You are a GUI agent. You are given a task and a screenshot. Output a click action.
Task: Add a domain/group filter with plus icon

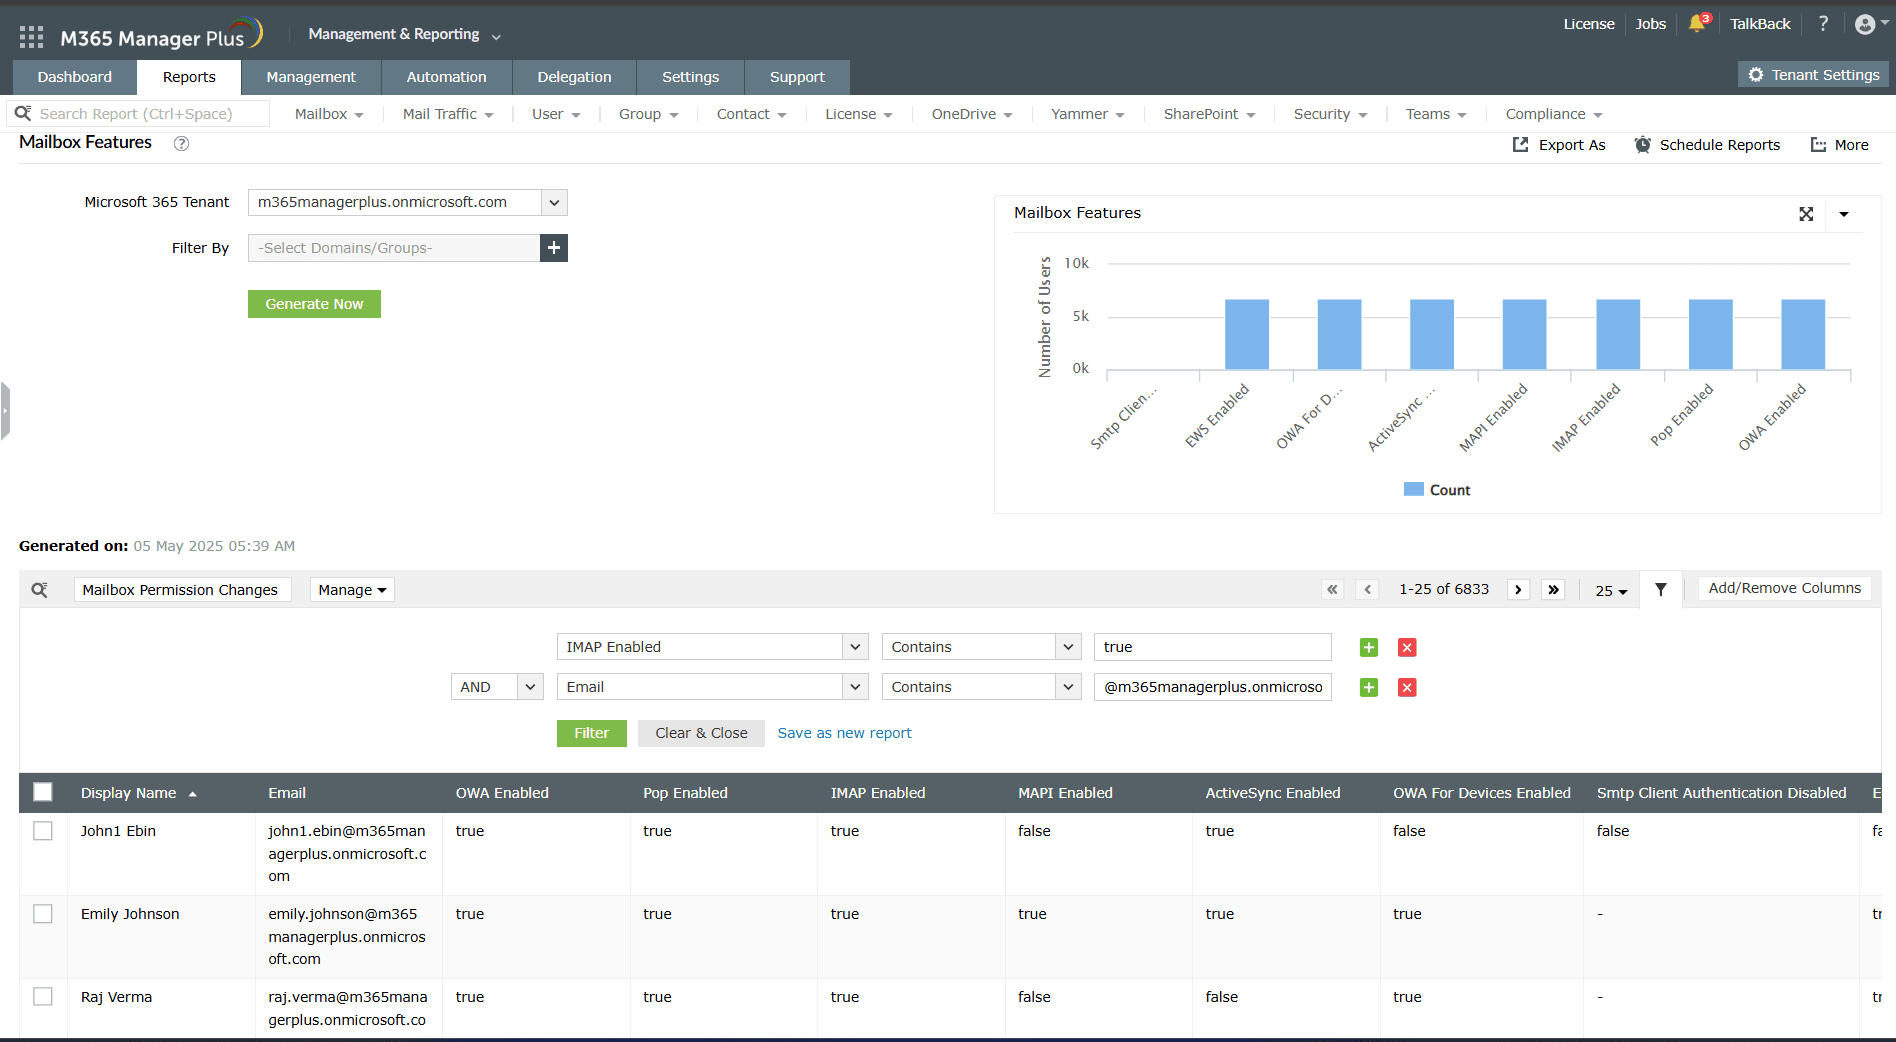click(554, 248)
